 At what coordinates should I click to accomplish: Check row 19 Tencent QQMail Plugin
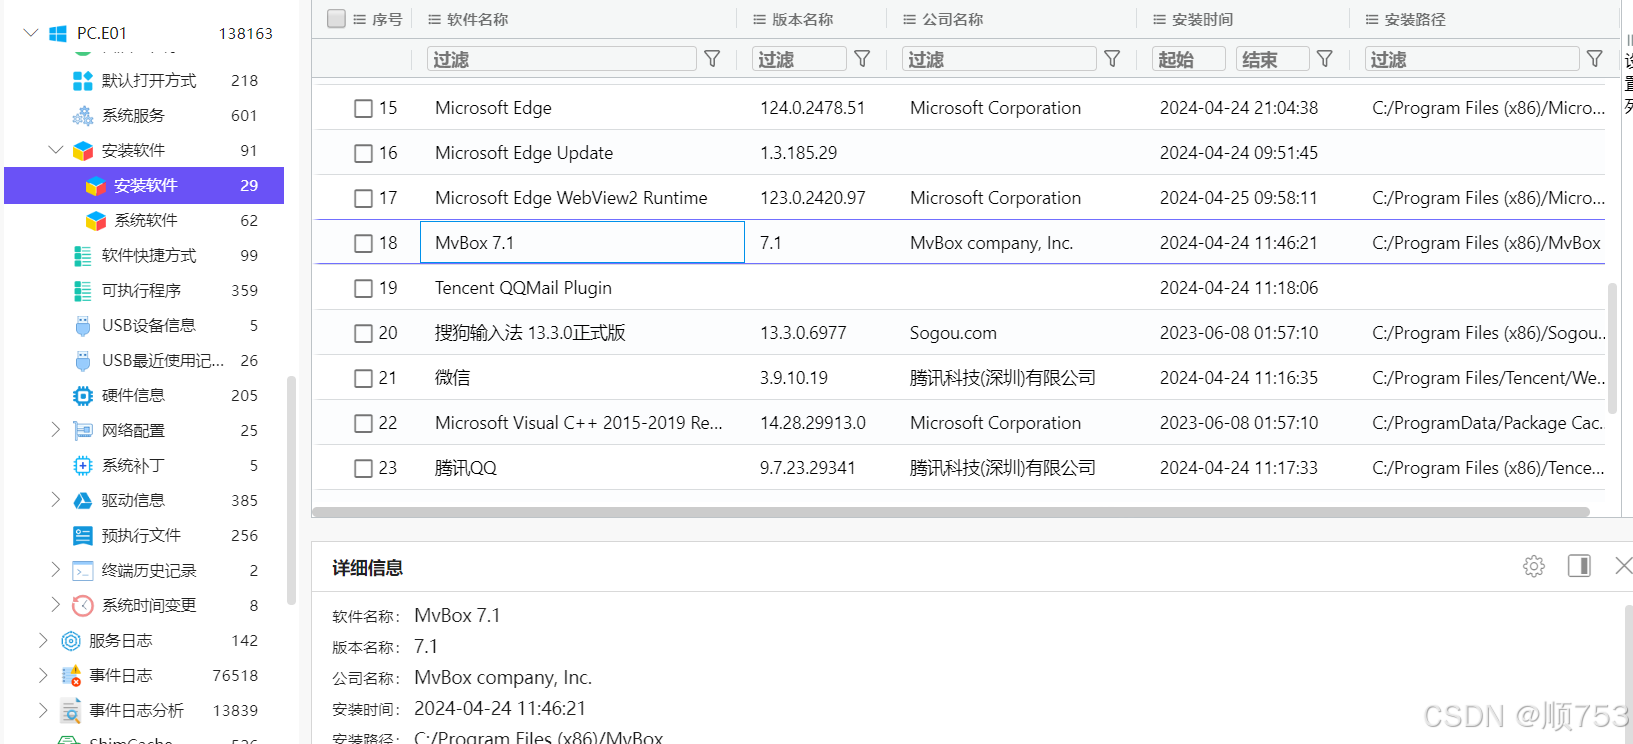pos(364,288)
